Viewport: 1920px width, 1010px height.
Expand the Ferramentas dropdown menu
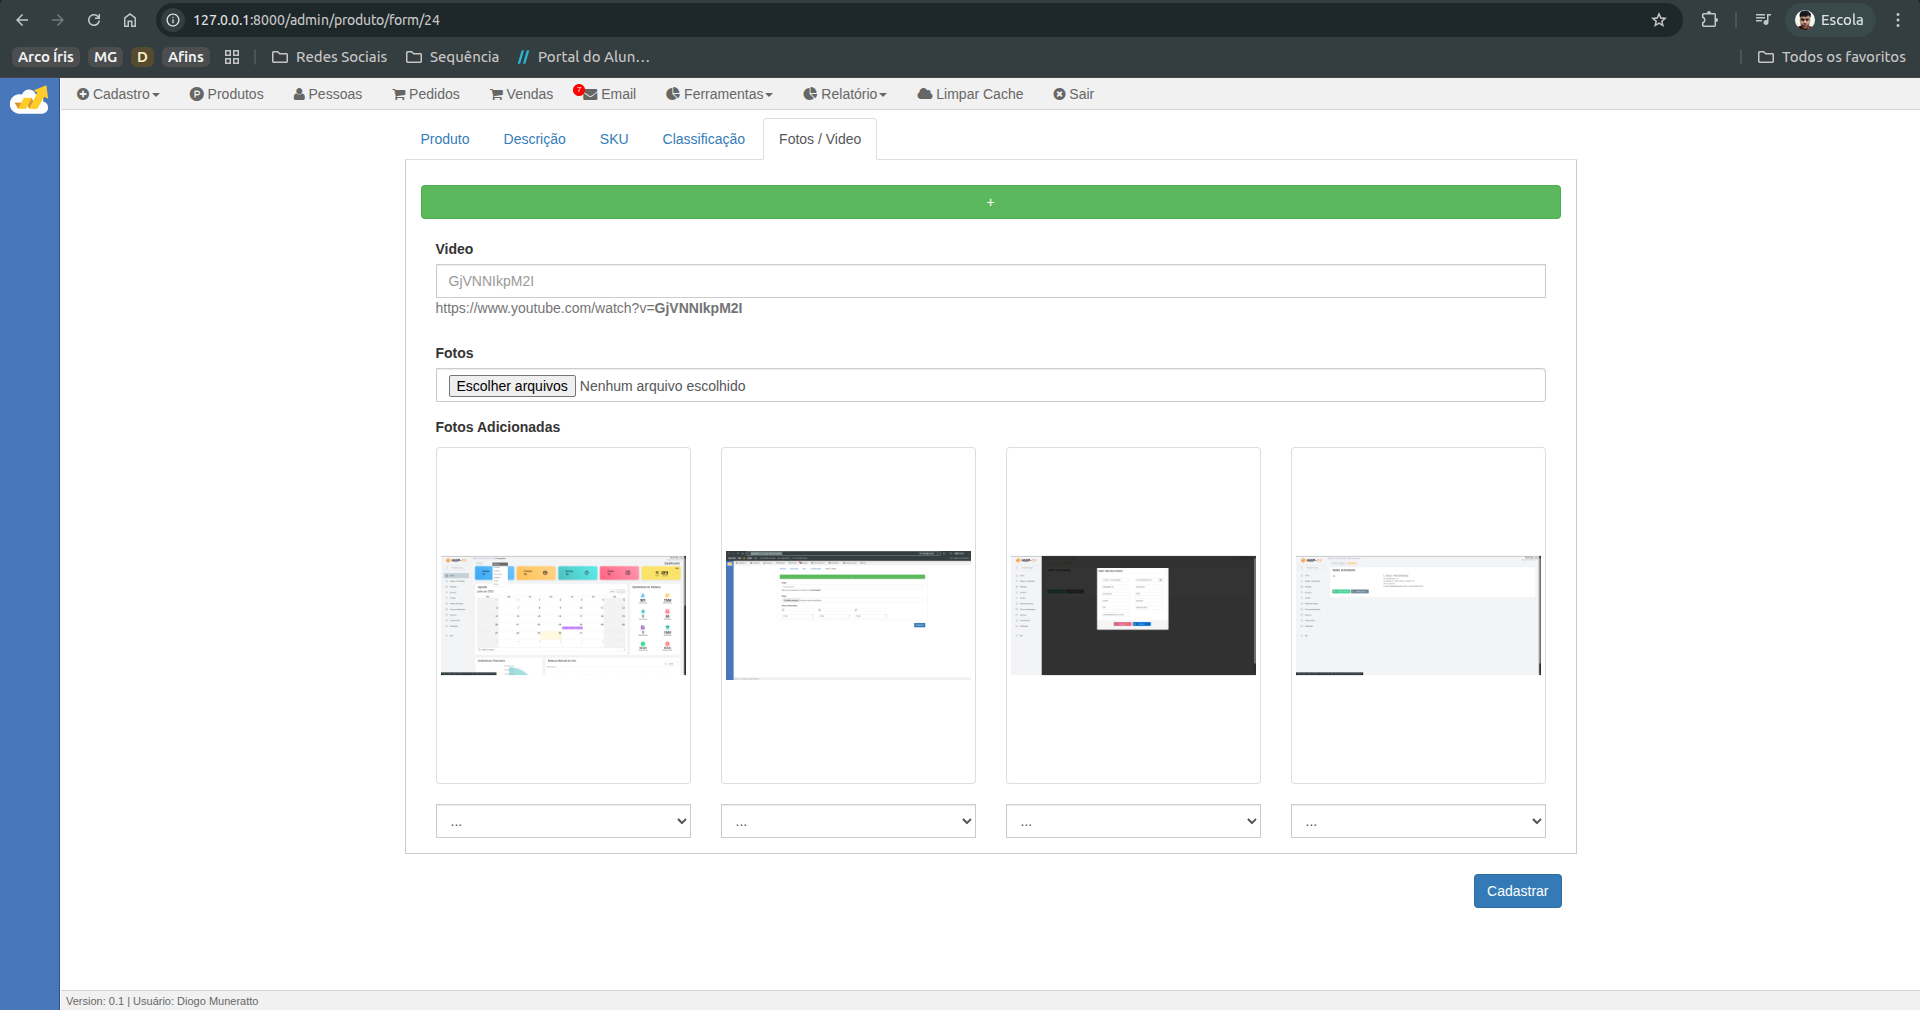(x=719, y=94)
